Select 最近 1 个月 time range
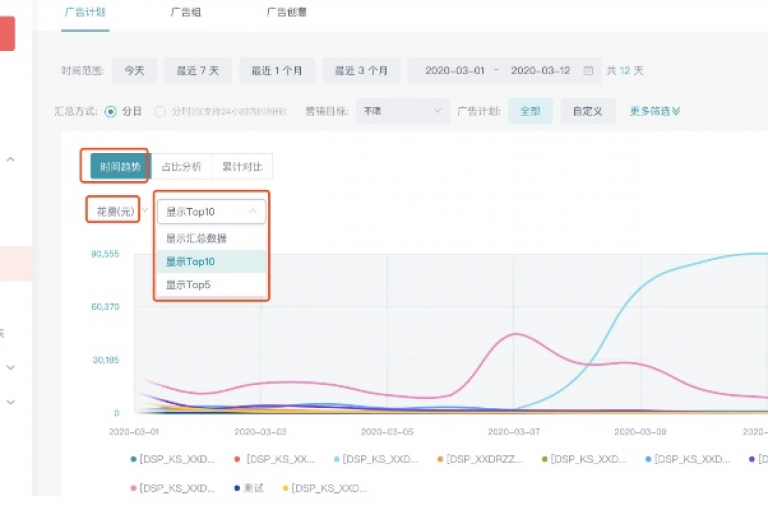Image resolution: width=768 pixels, height=510 pixels. [x=277, y=71]
